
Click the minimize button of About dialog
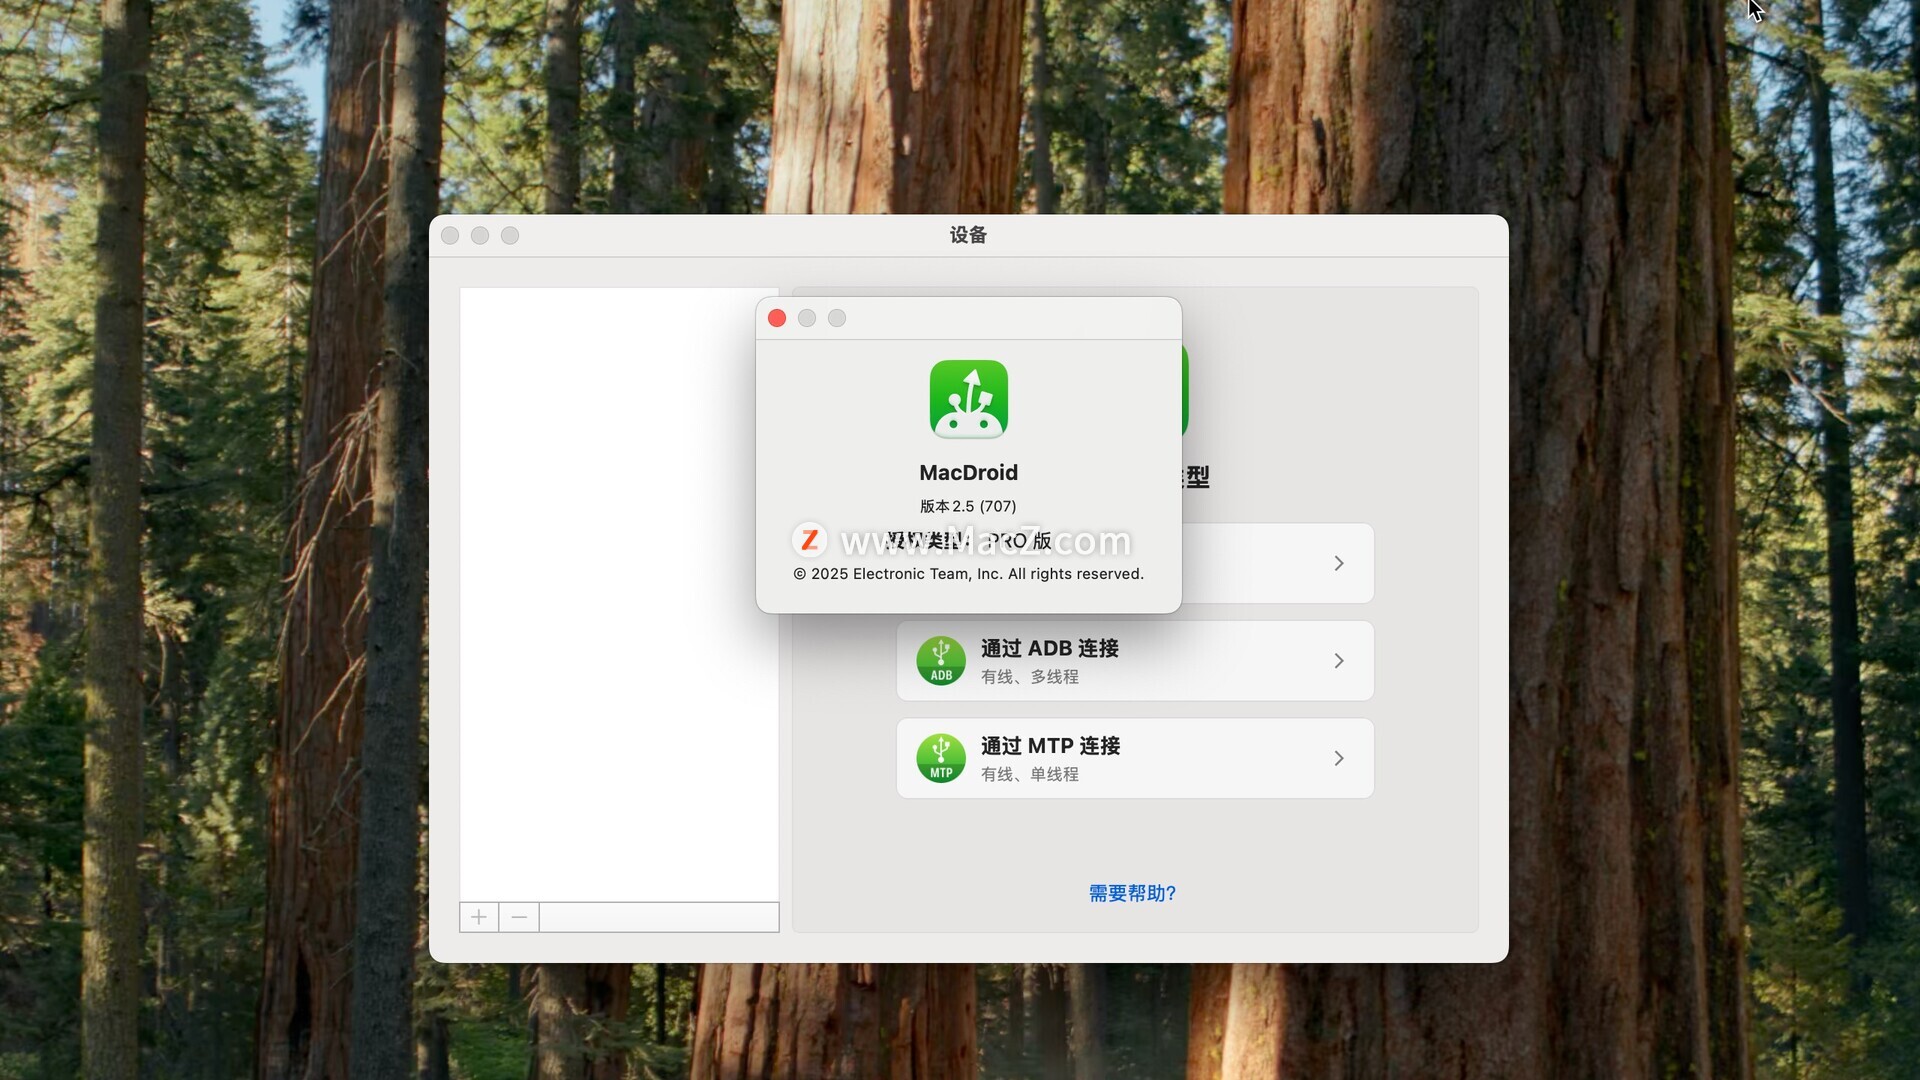[x=807, y=318]
